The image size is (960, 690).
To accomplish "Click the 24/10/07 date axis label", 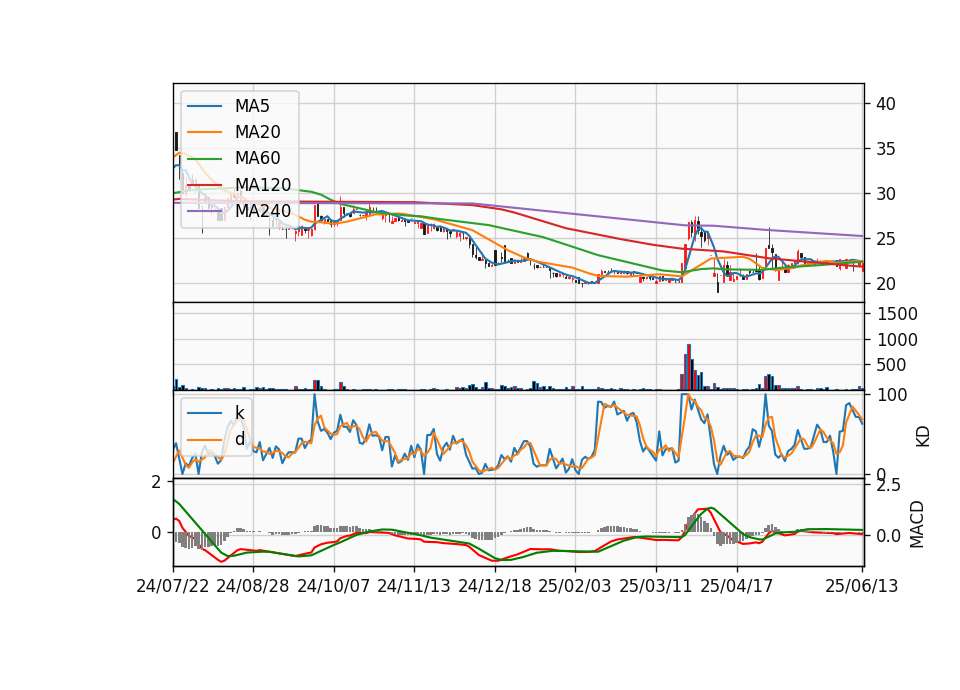I will click(x=334, y=586).
